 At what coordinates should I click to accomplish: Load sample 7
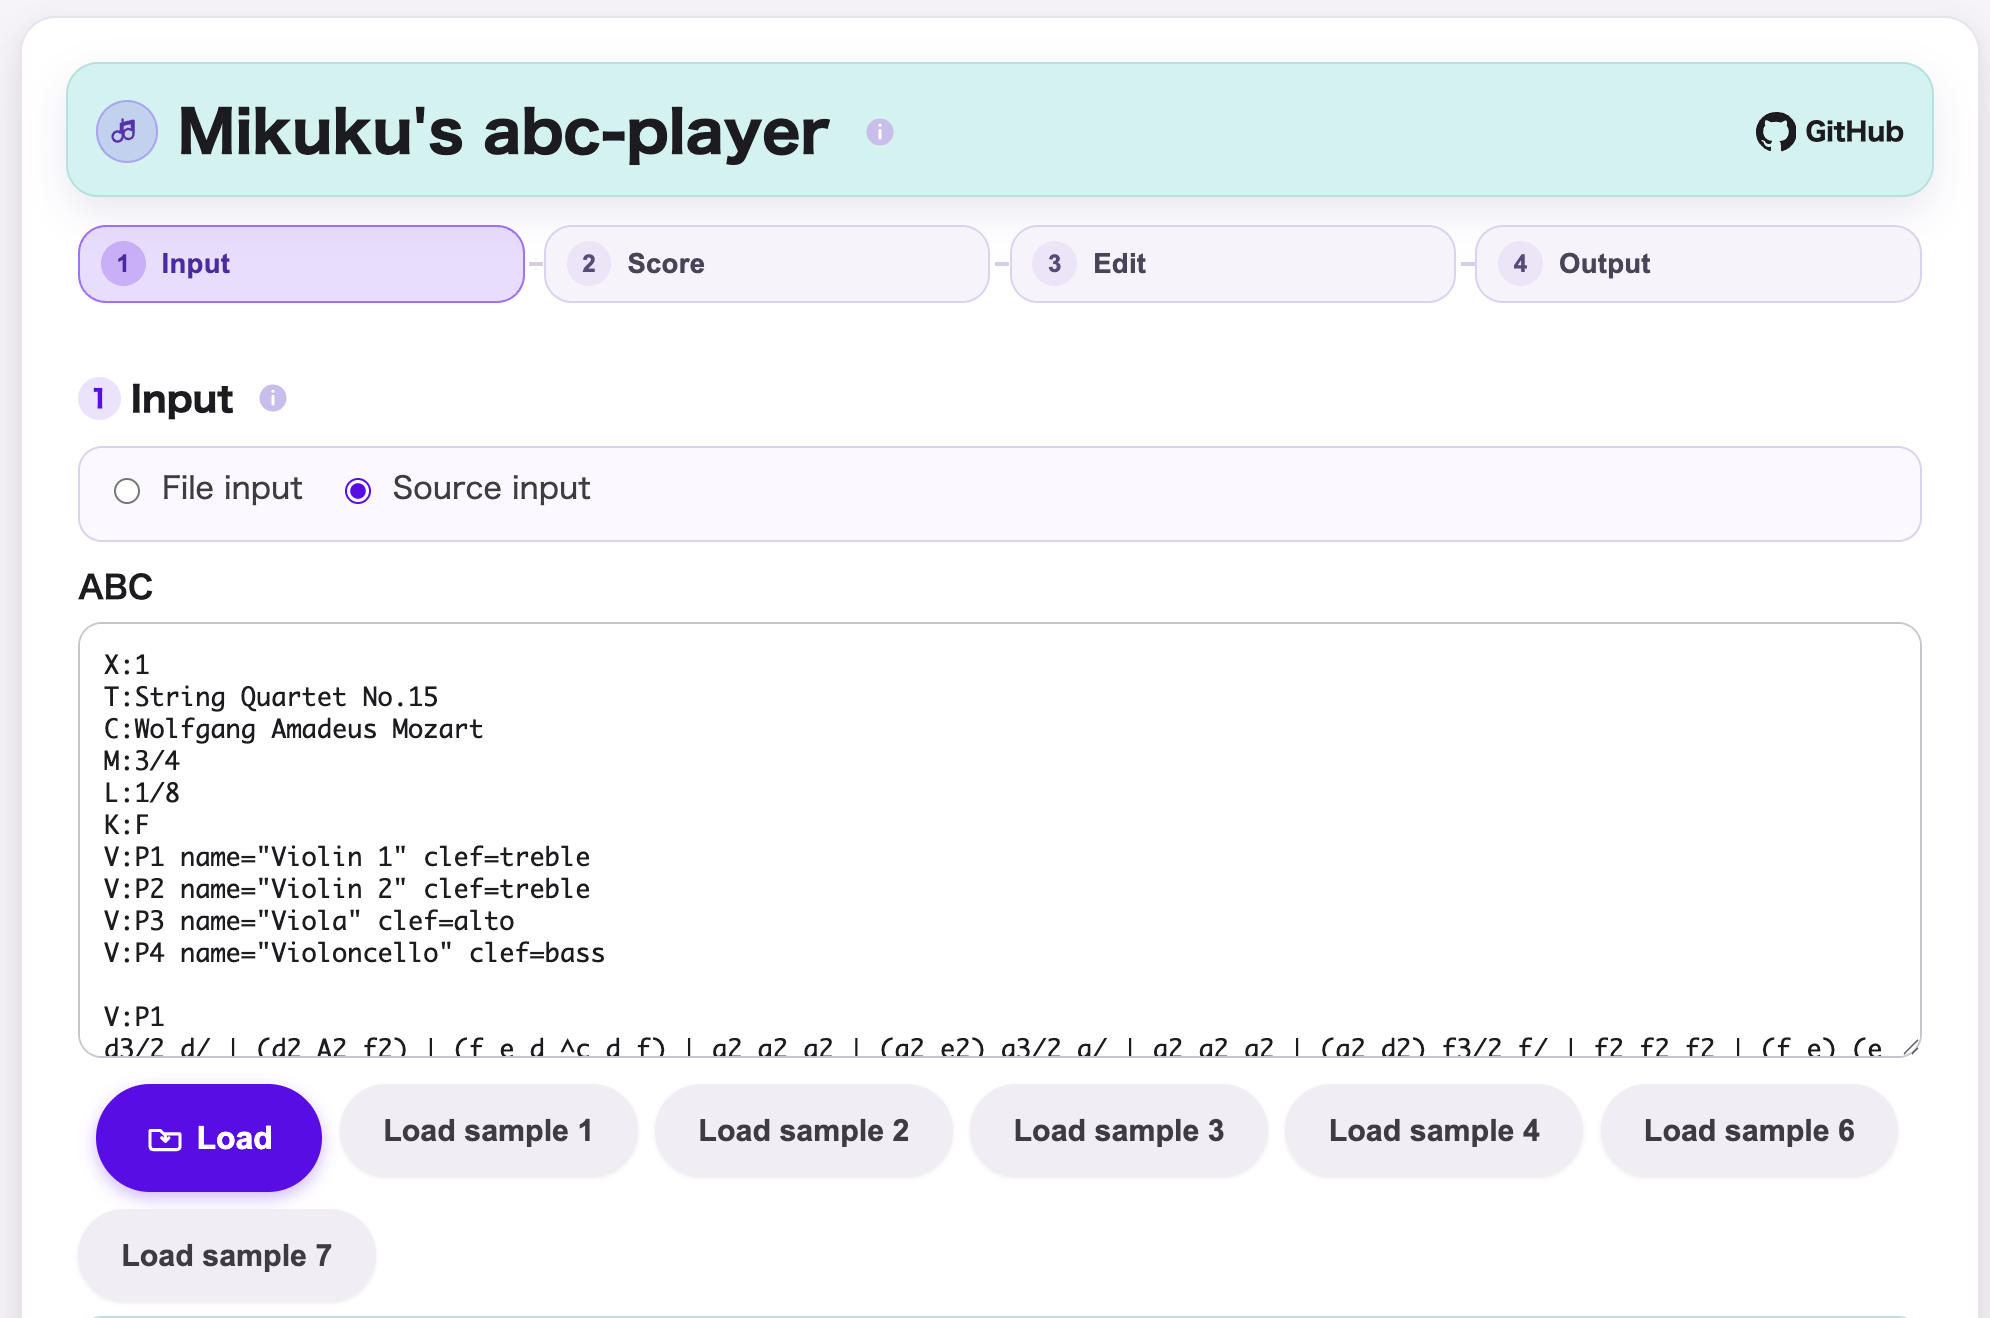(226, 1255)
